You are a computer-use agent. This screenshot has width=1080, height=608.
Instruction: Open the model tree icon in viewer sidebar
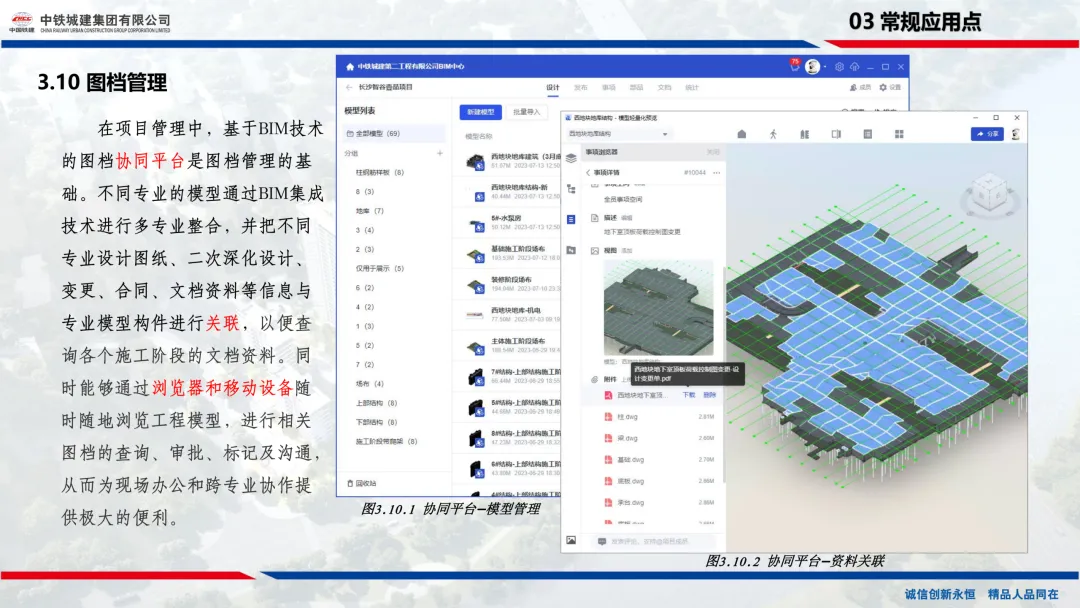tap(571, 189)
